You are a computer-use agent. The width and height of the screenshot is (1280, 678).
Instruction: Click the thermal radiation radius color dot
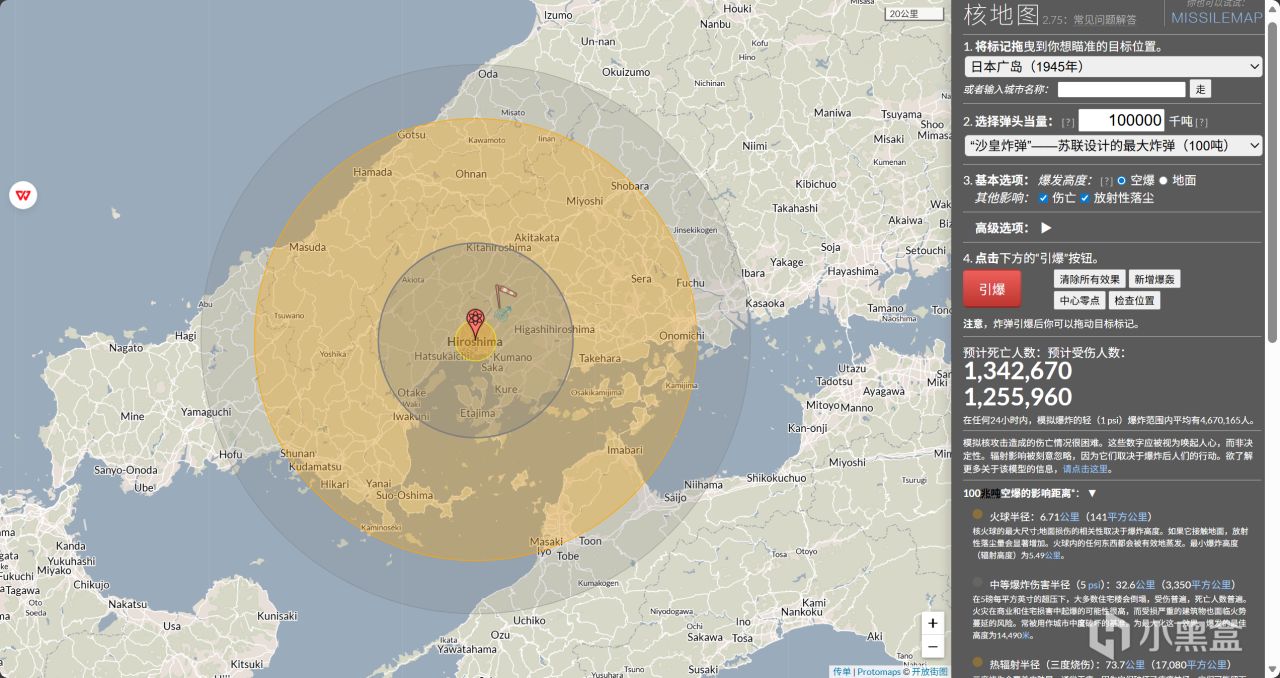[x=977, y=661]
